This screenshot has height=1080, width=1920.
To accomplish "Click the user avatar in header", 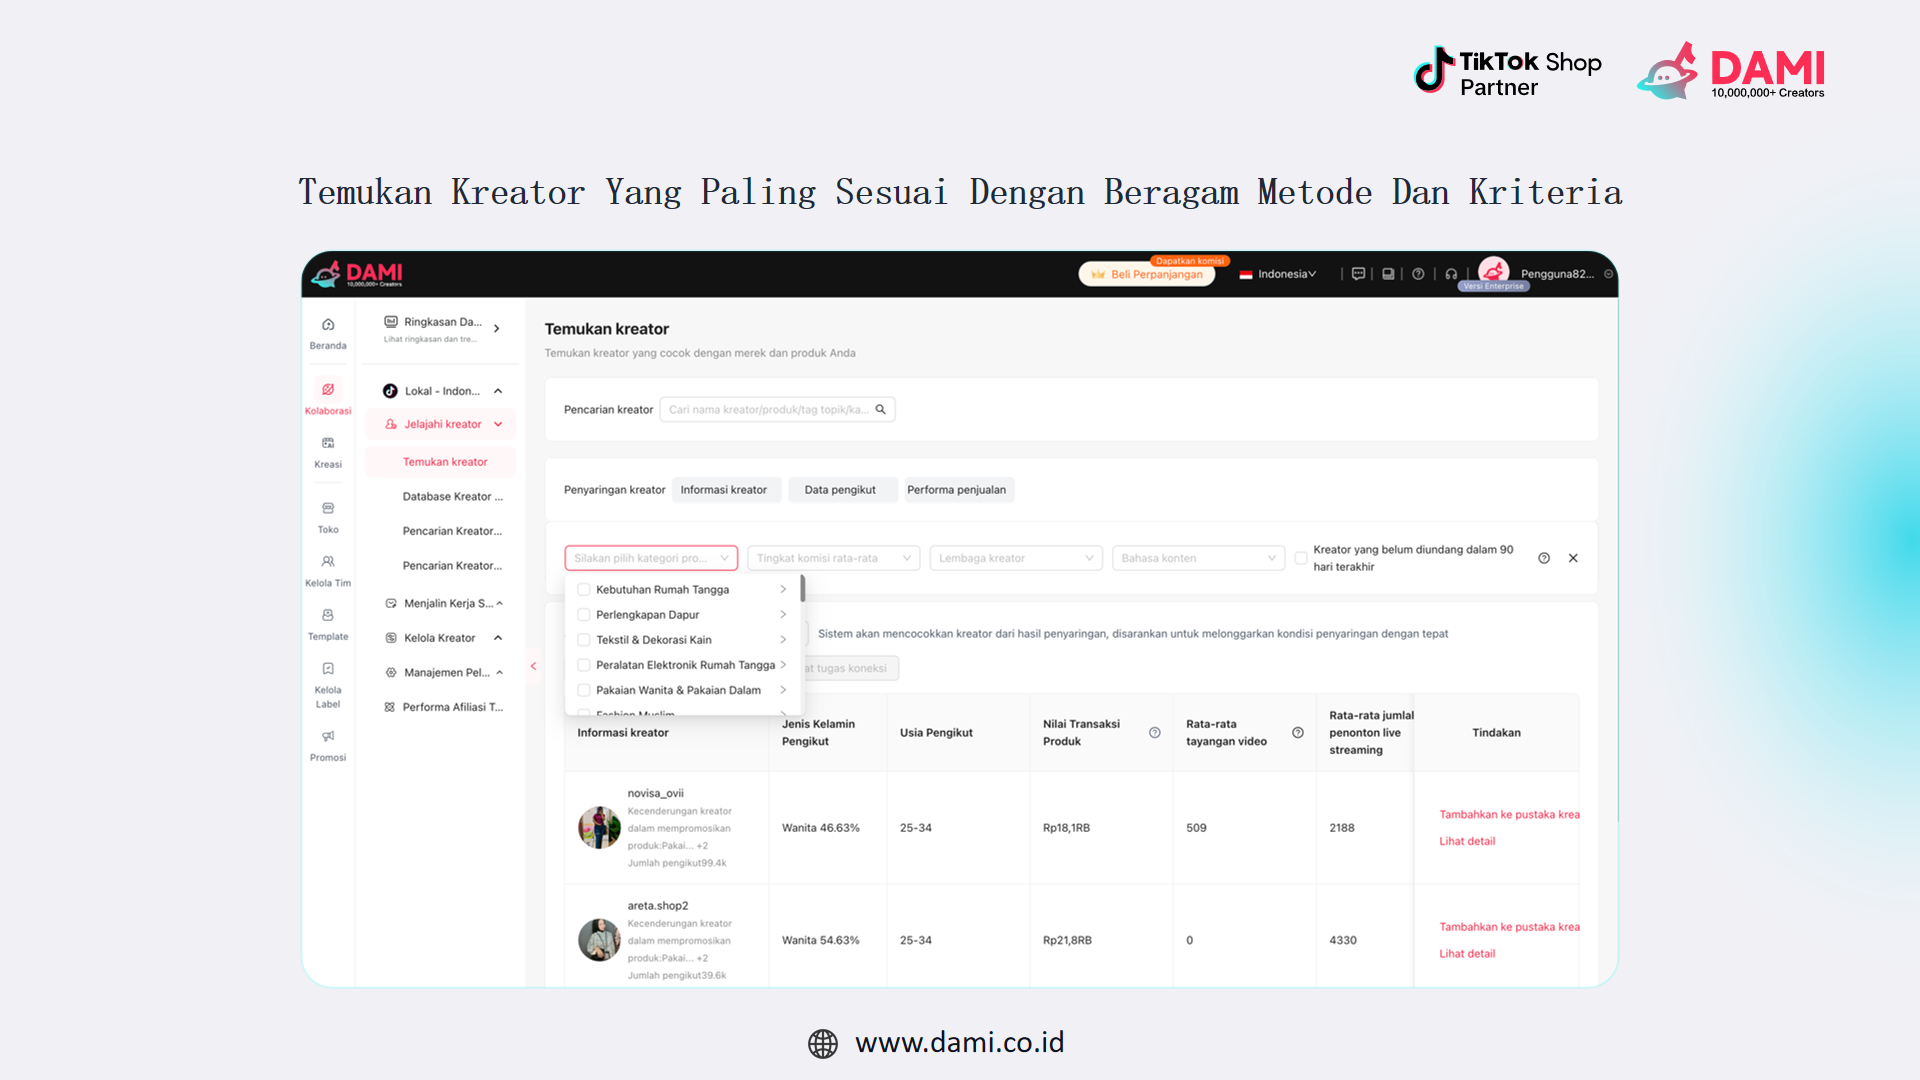I will click(1494, 271).
